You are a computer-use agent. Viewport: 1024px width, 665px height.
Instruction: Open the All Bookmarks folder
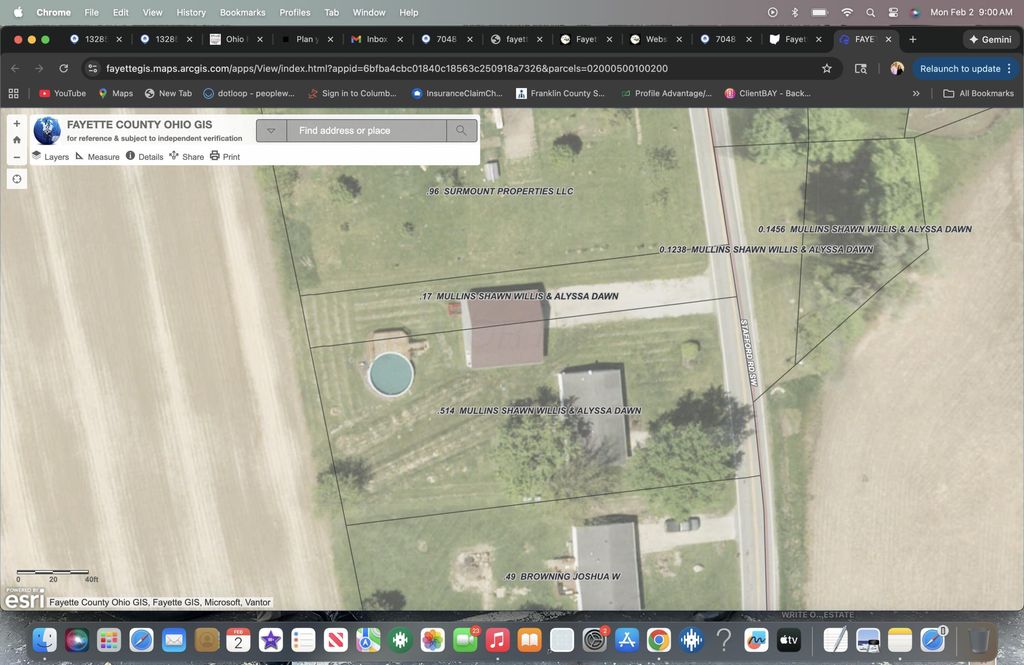978,93
